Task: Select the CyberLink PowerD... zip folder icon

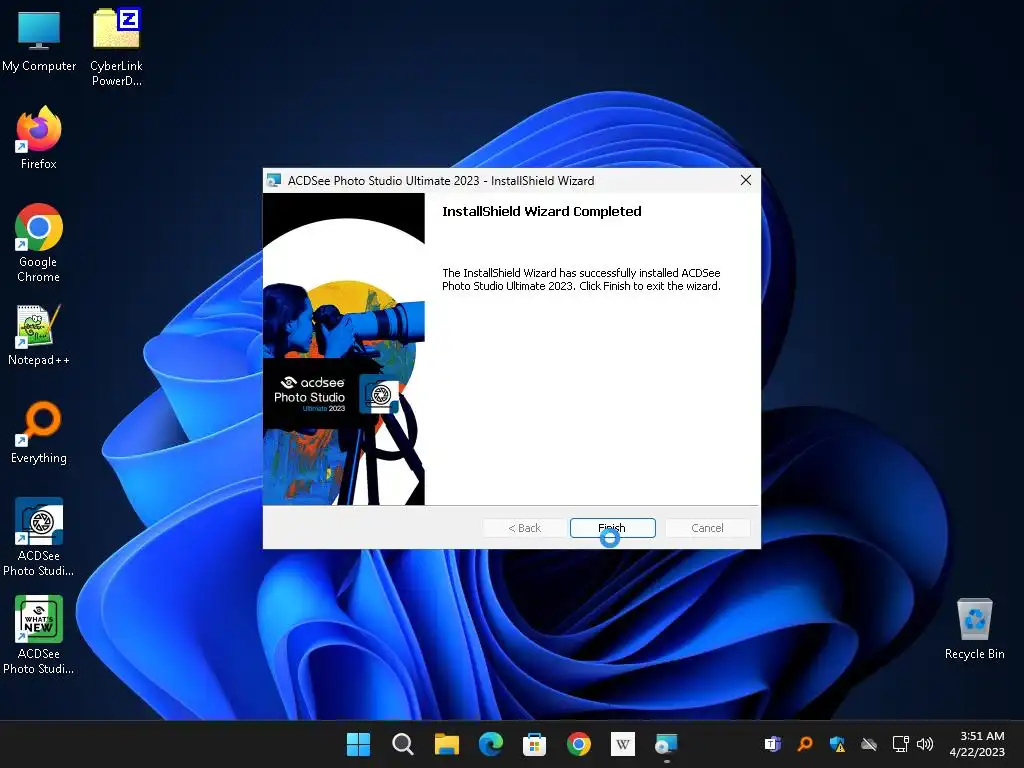Action: [x=116, y=47]
